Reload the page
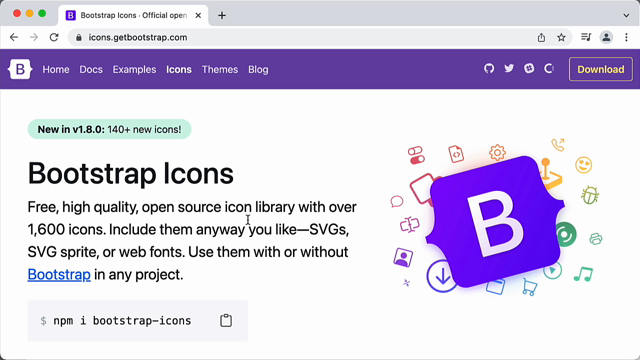This screenshot has width=640, height=360. click(x=54, y=38)
